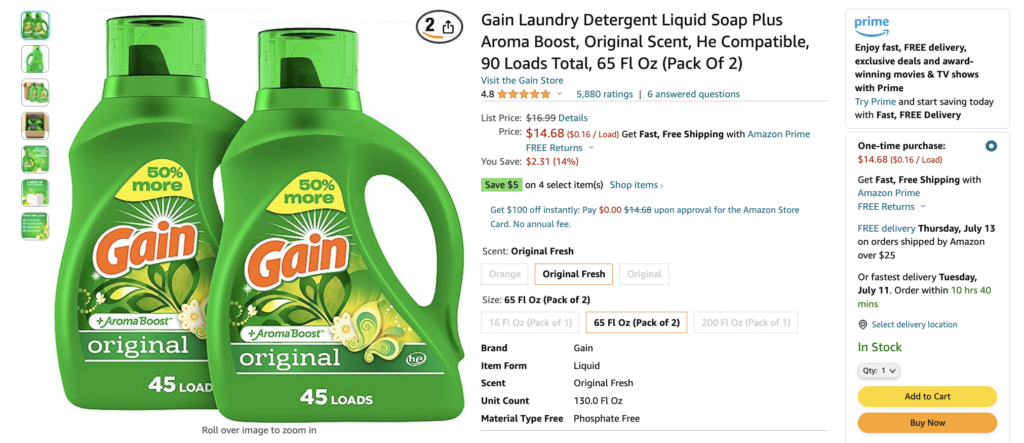1024x443 pixels.
Task: Open the last thumbnail in image list
Action: (35, 226)
